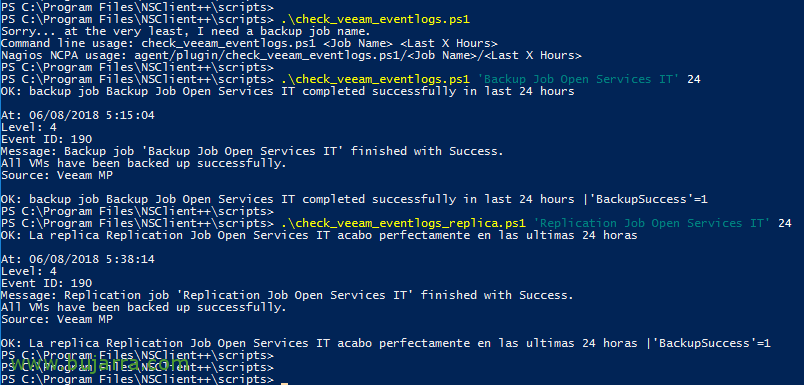Click the Backup job finished with Success message
The height and width of the screenshot is (385, 804).
[x=252, y=151]
